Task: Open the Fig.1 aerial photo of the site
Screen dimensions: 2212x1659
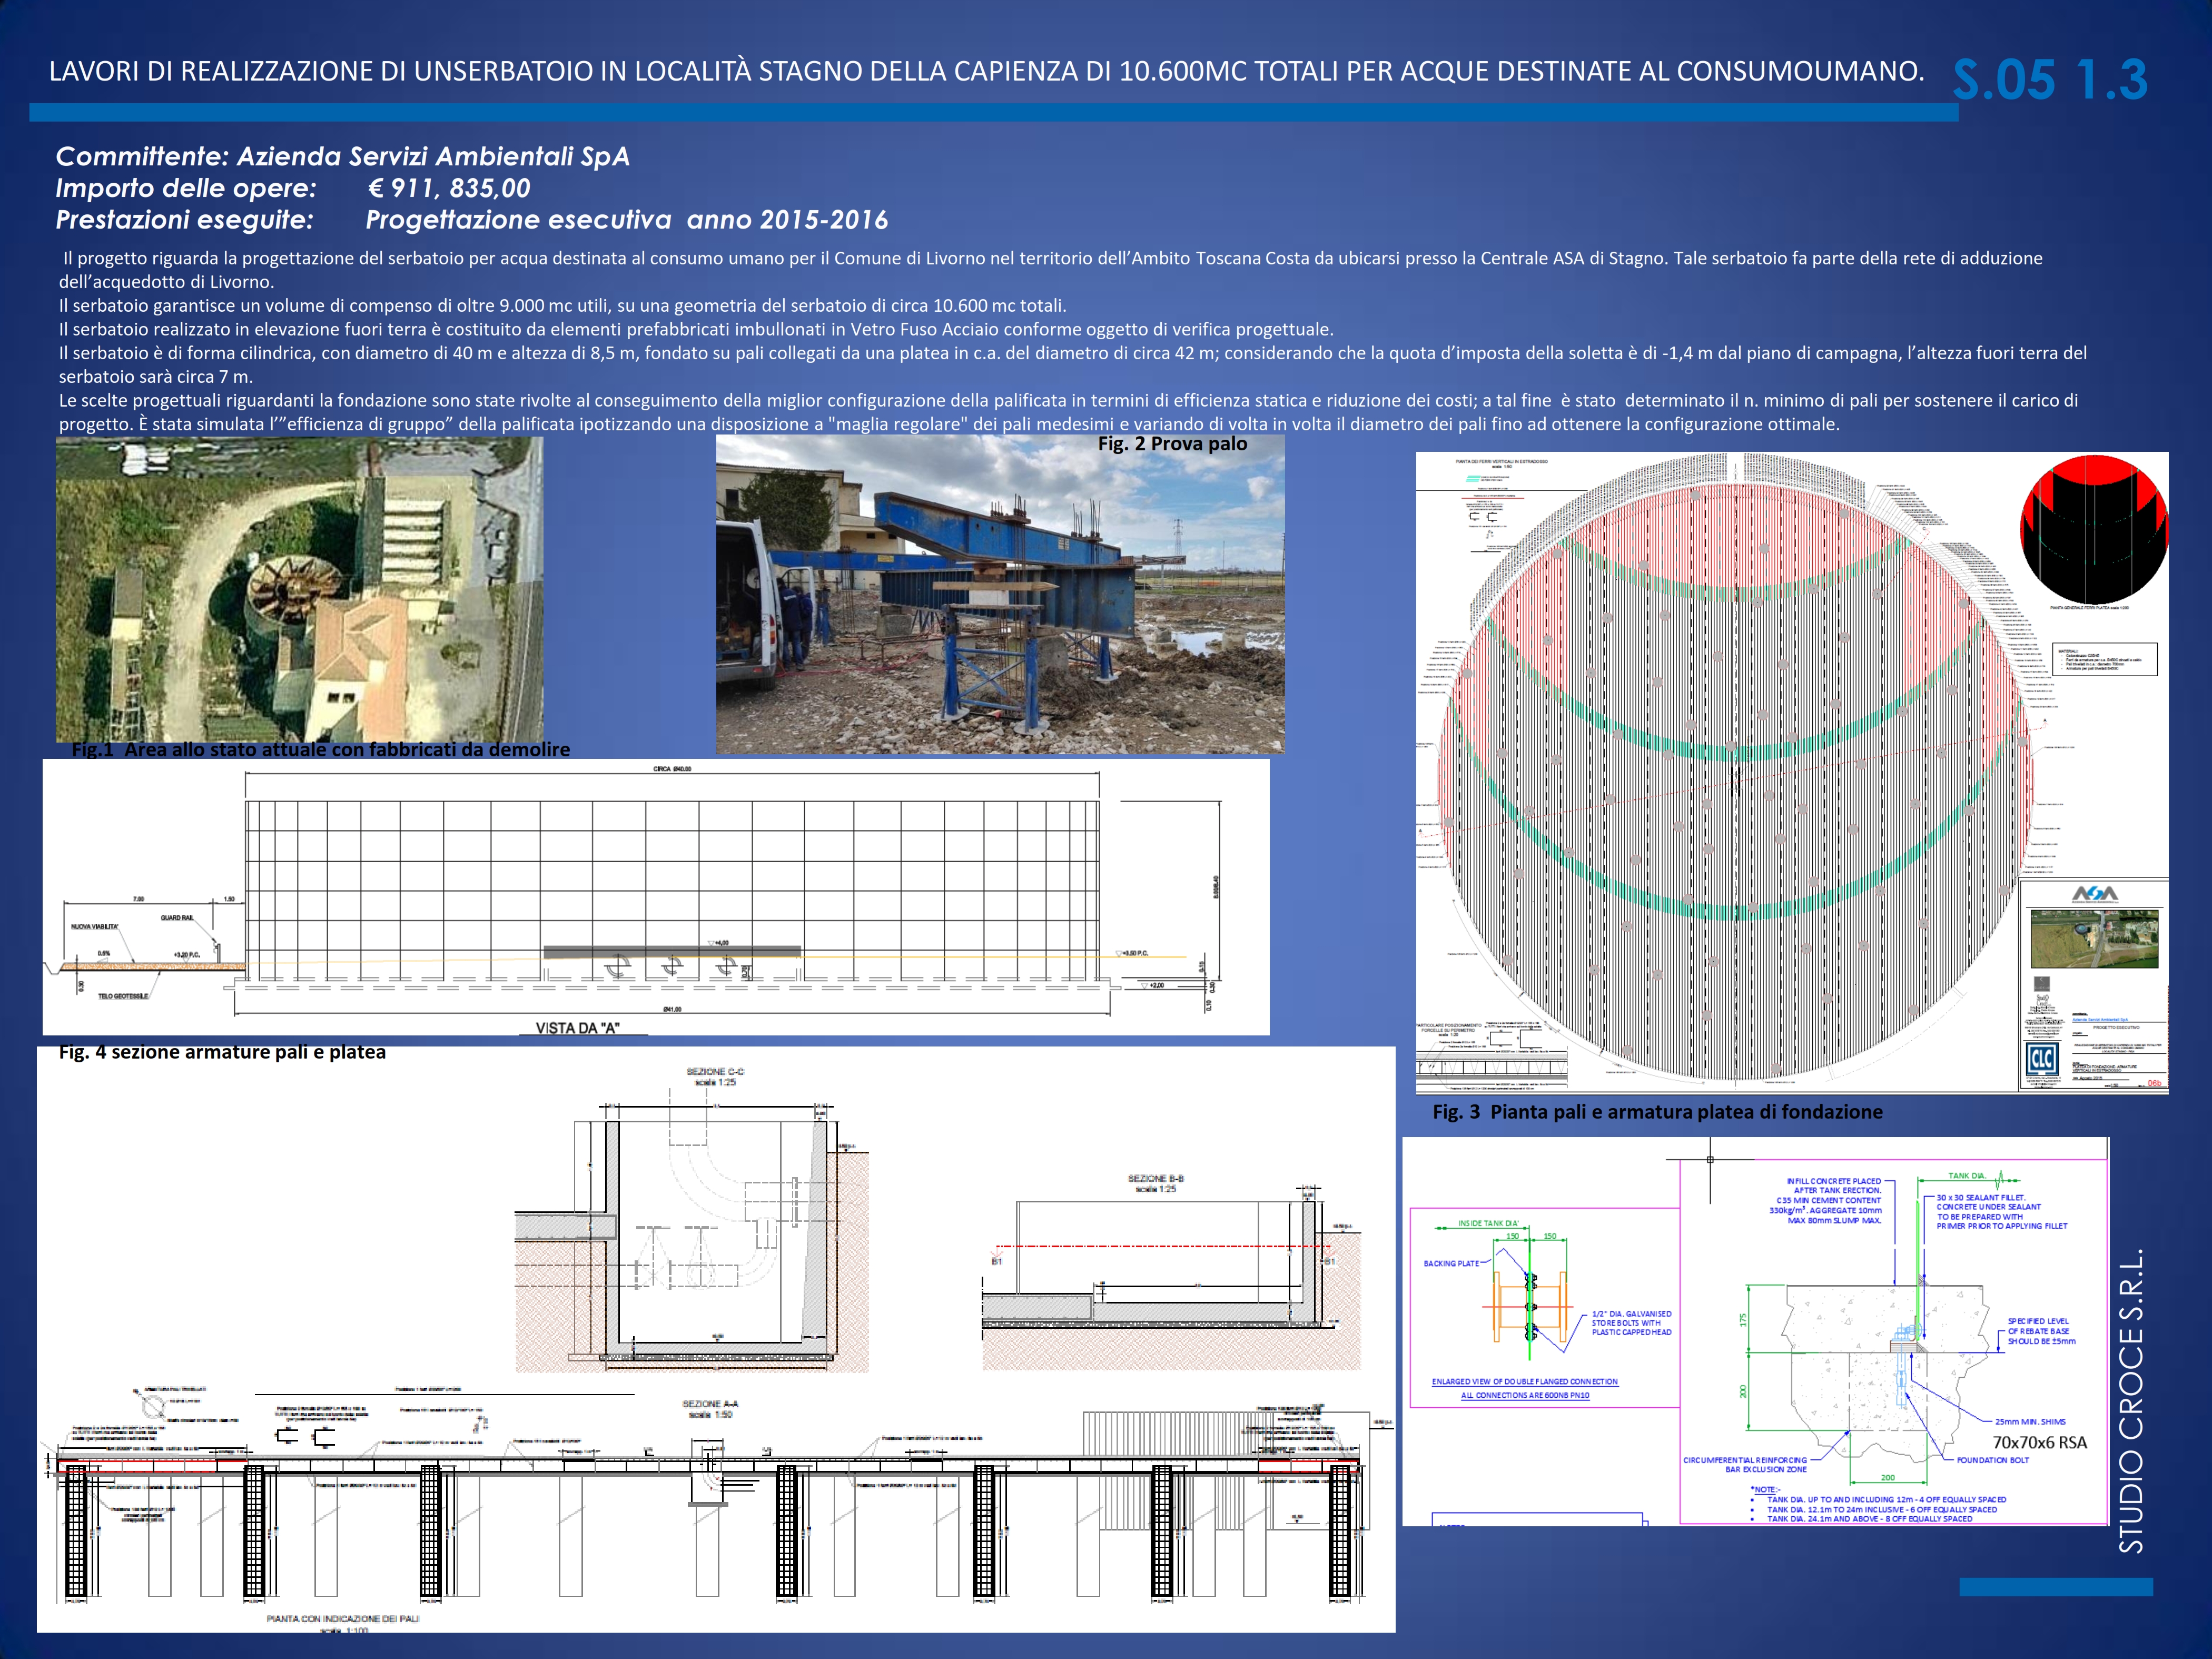Action: pos(299,589)
